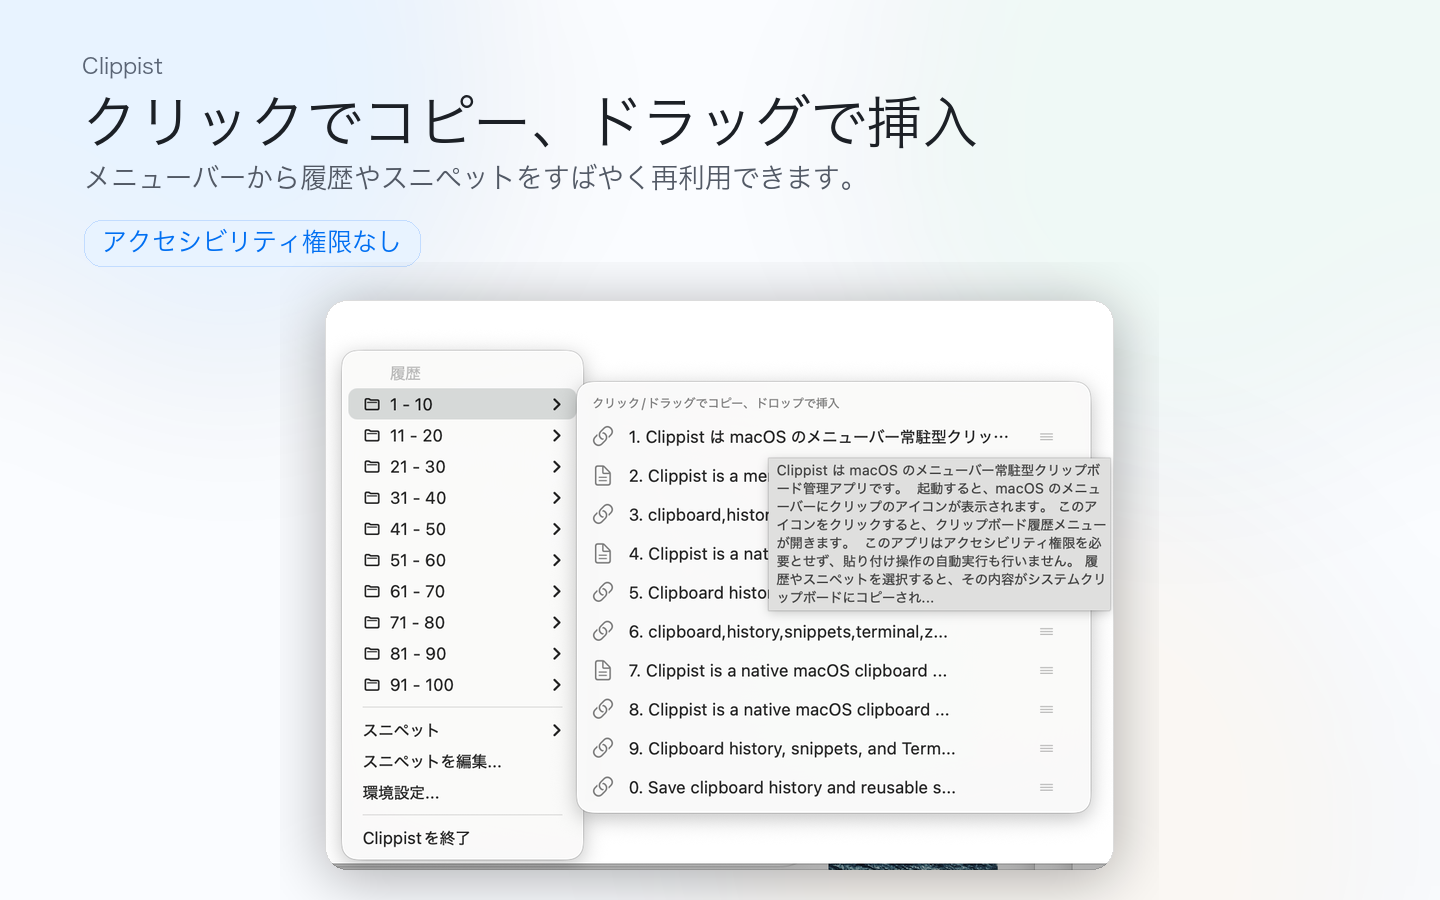Expand the 31 - 40 submenu chevron
The width and height of the screenshot is (1440, 900).
tap(557, 497)
